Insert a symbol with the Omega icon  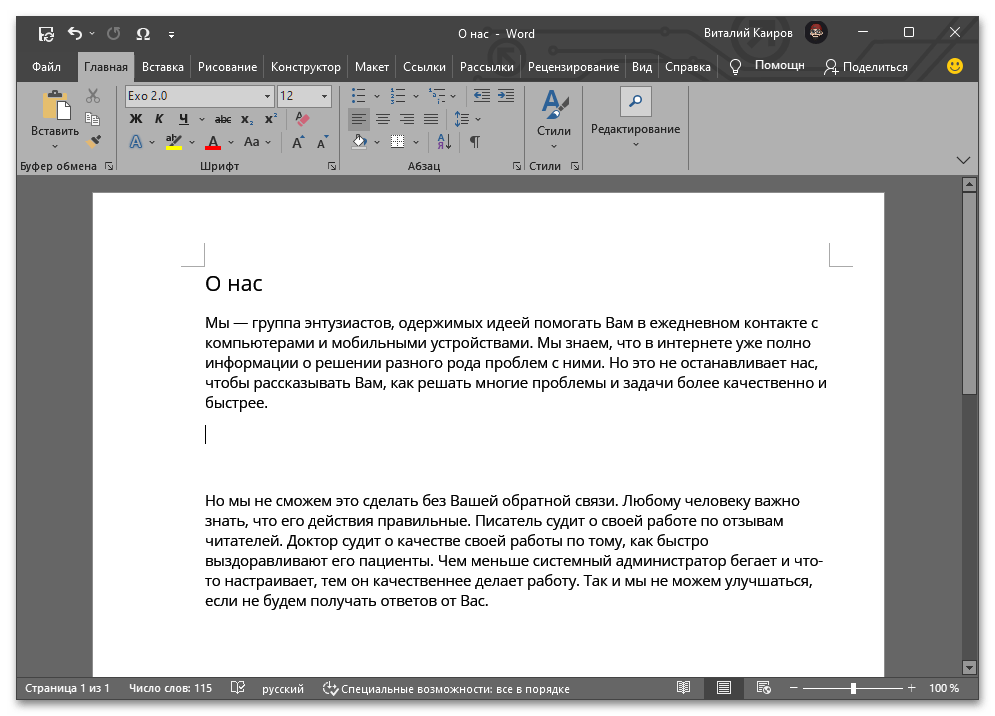[x=143, y=34]
